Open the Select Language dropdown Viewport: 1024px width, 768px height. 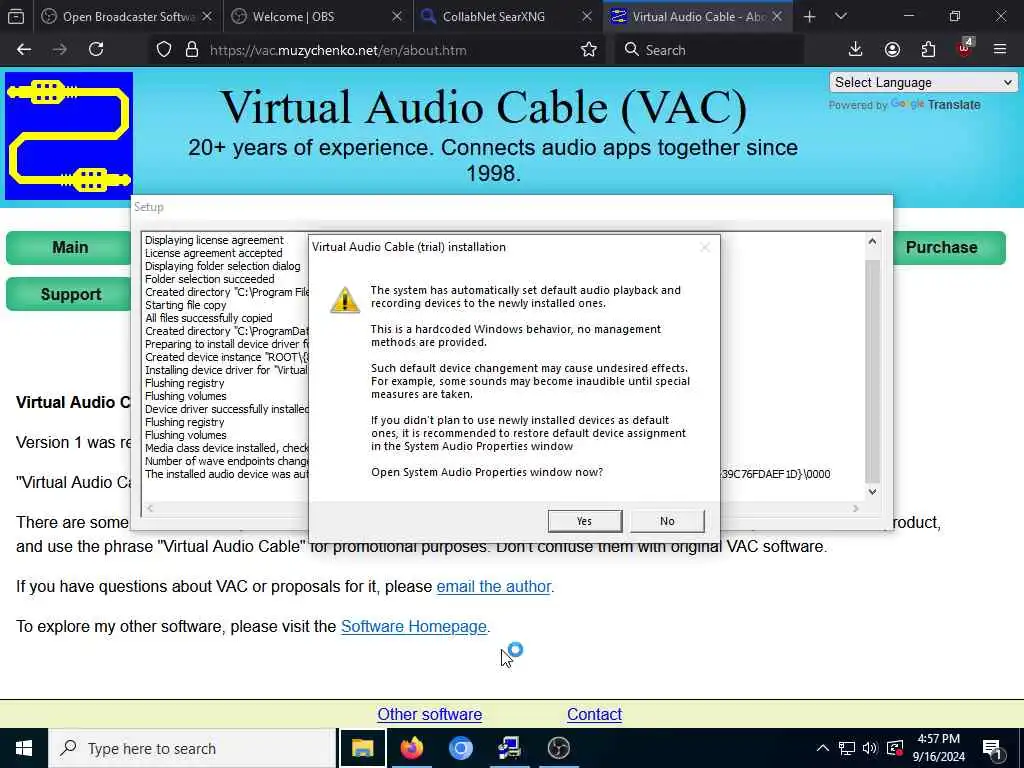923,82
